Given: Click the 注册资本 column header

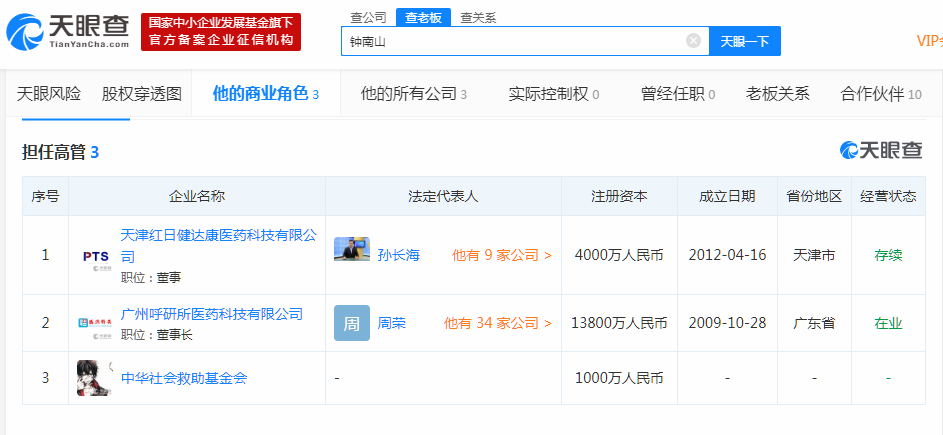Looking at the screenshot, I should pyautogui.click(x=619, y=196).
